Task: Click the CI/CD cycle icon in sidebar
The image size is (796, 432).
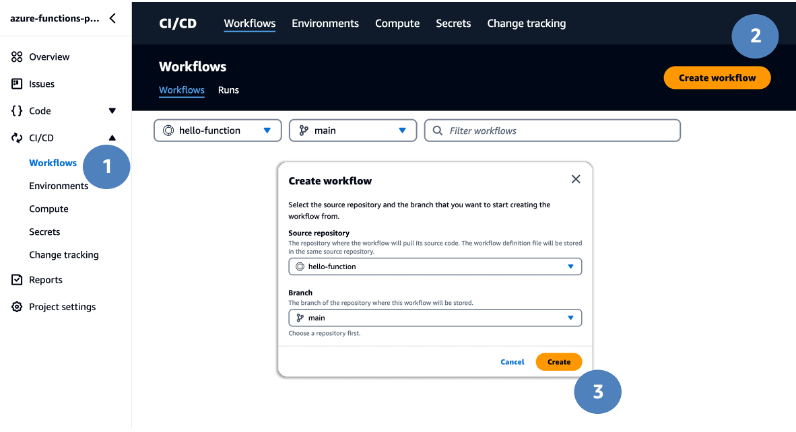Action: [17, 138]
